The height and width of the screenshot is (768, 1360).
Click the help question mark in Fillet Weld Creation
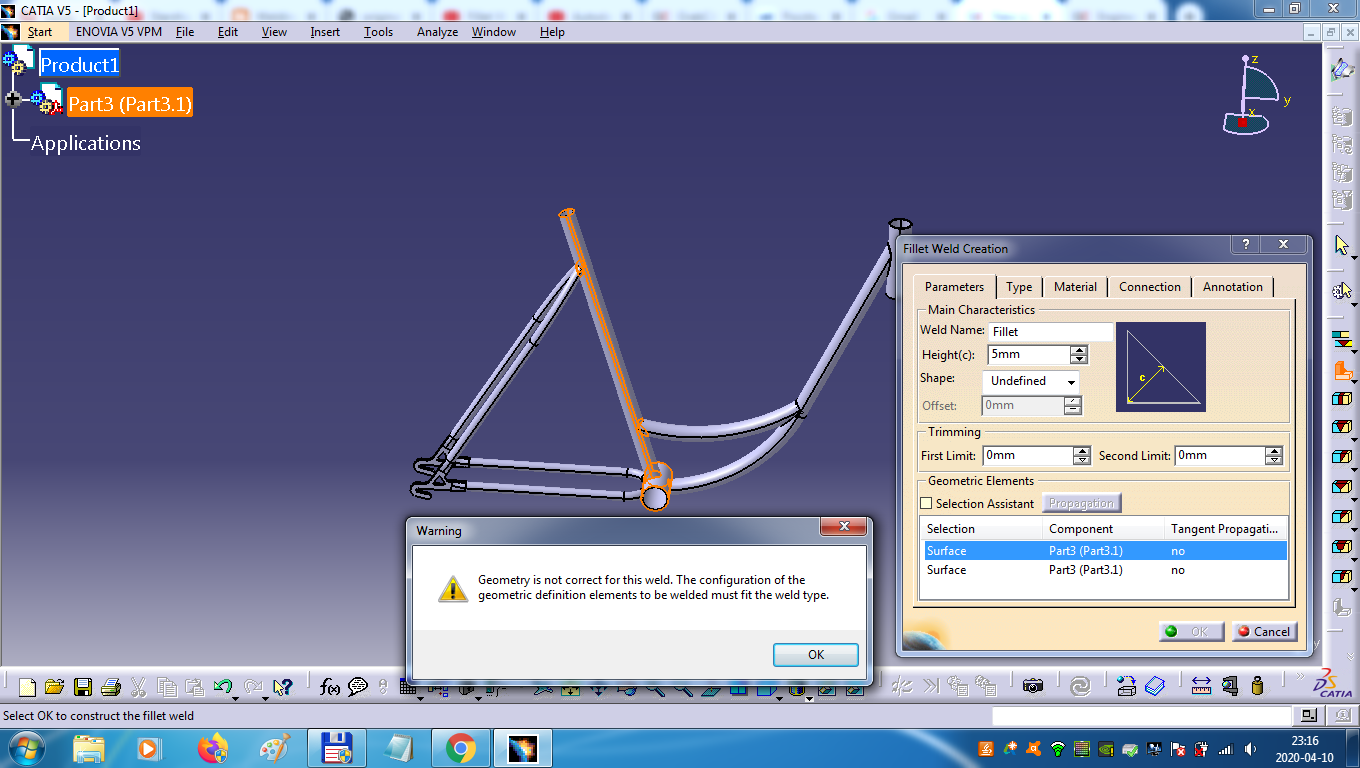[x=1245, y=244]
